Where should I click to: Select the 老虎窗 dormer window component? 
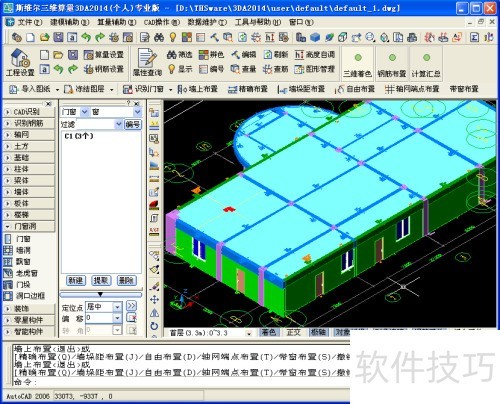(21, 273)
